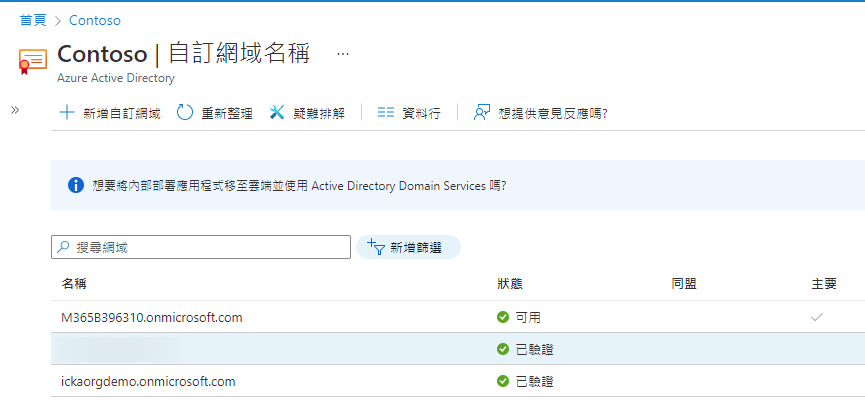Click the 重新整理 refresh icon
The height and width of the screenshot is (417, 865).
(x=185, y=113)
